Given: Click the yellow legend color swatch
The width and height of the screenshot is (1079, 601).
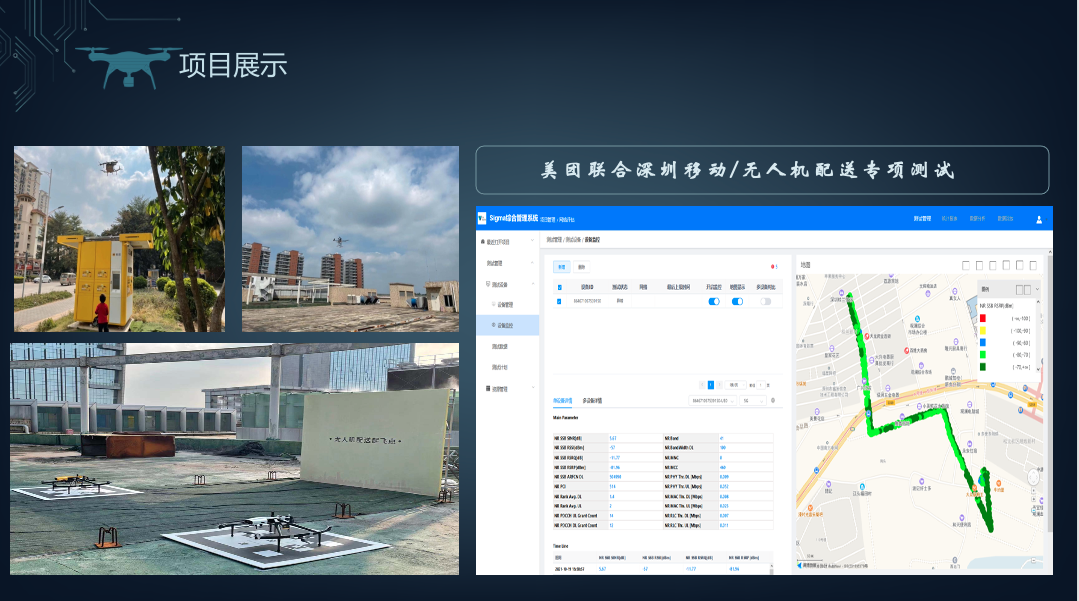Looking at the screenshot, I should click(983, 330).
